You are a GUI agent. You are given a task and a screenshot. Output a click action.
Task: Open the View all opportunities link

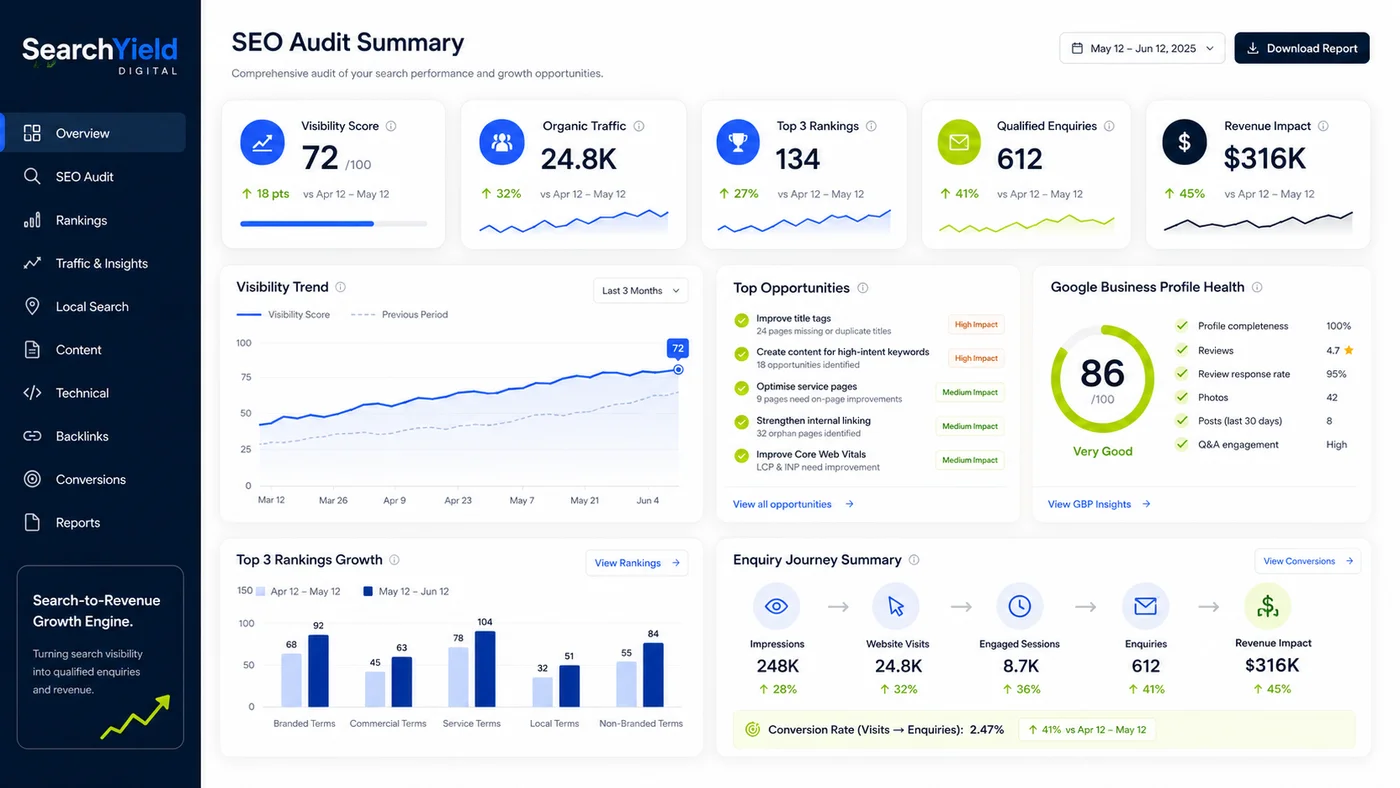(793, 504)
